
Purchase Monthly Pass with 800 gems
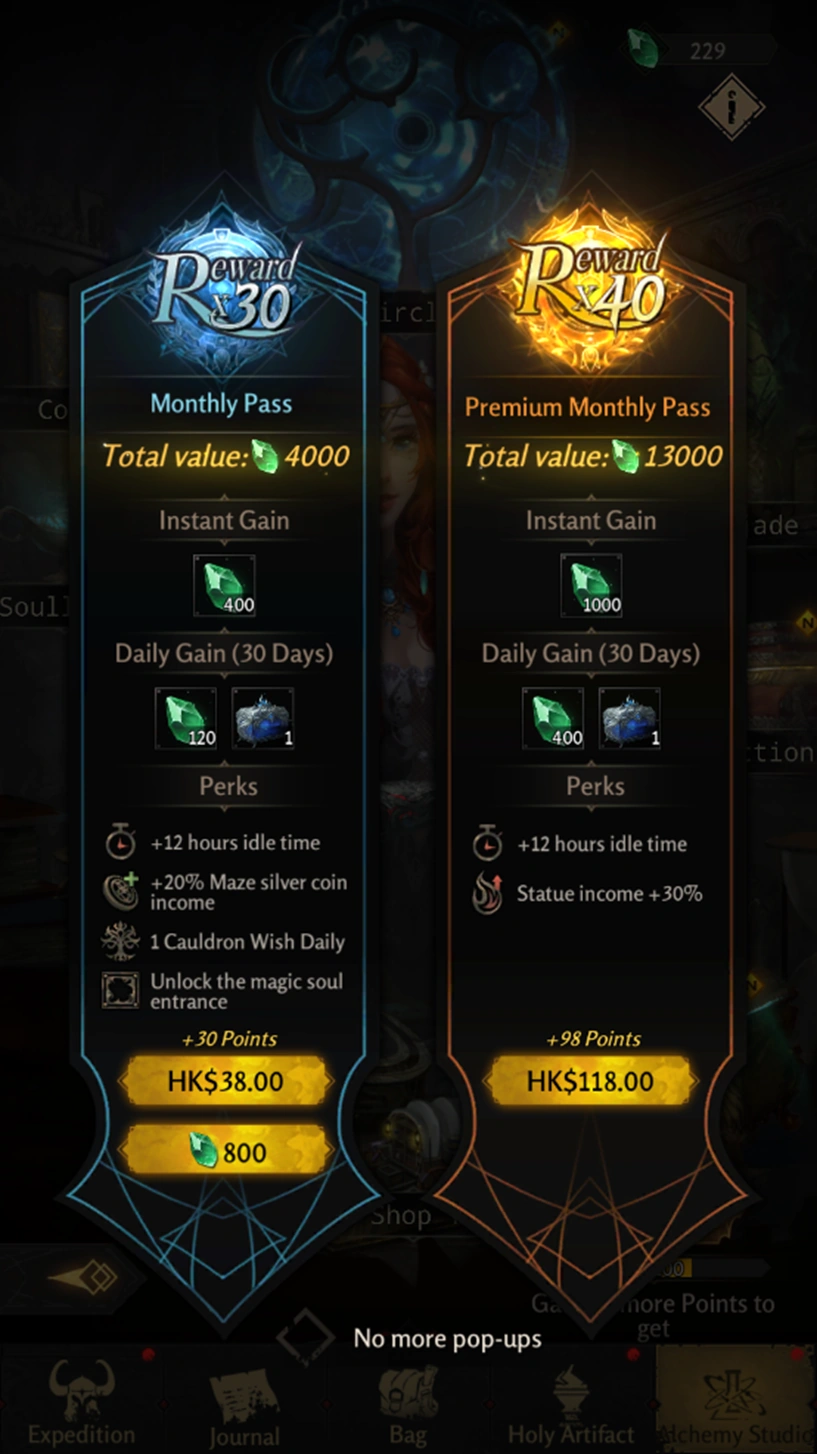coord(226,1152)
